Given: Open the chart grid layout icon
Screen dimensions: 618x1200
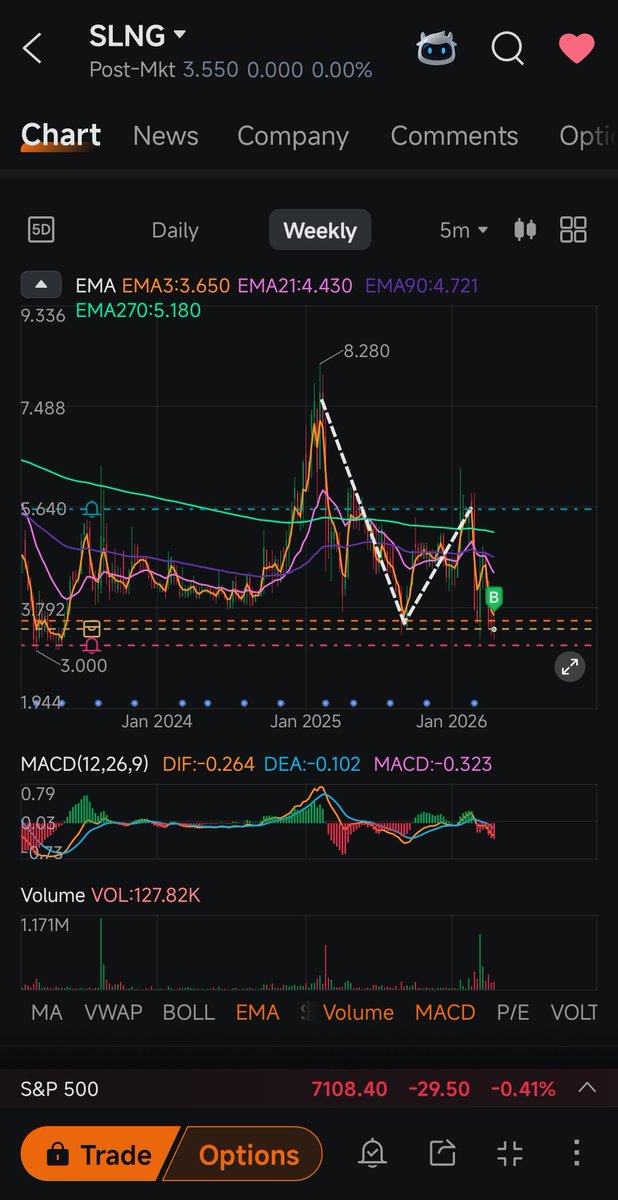Looking at the screenshot, I should pyautogui.click(x=573, y=230).
